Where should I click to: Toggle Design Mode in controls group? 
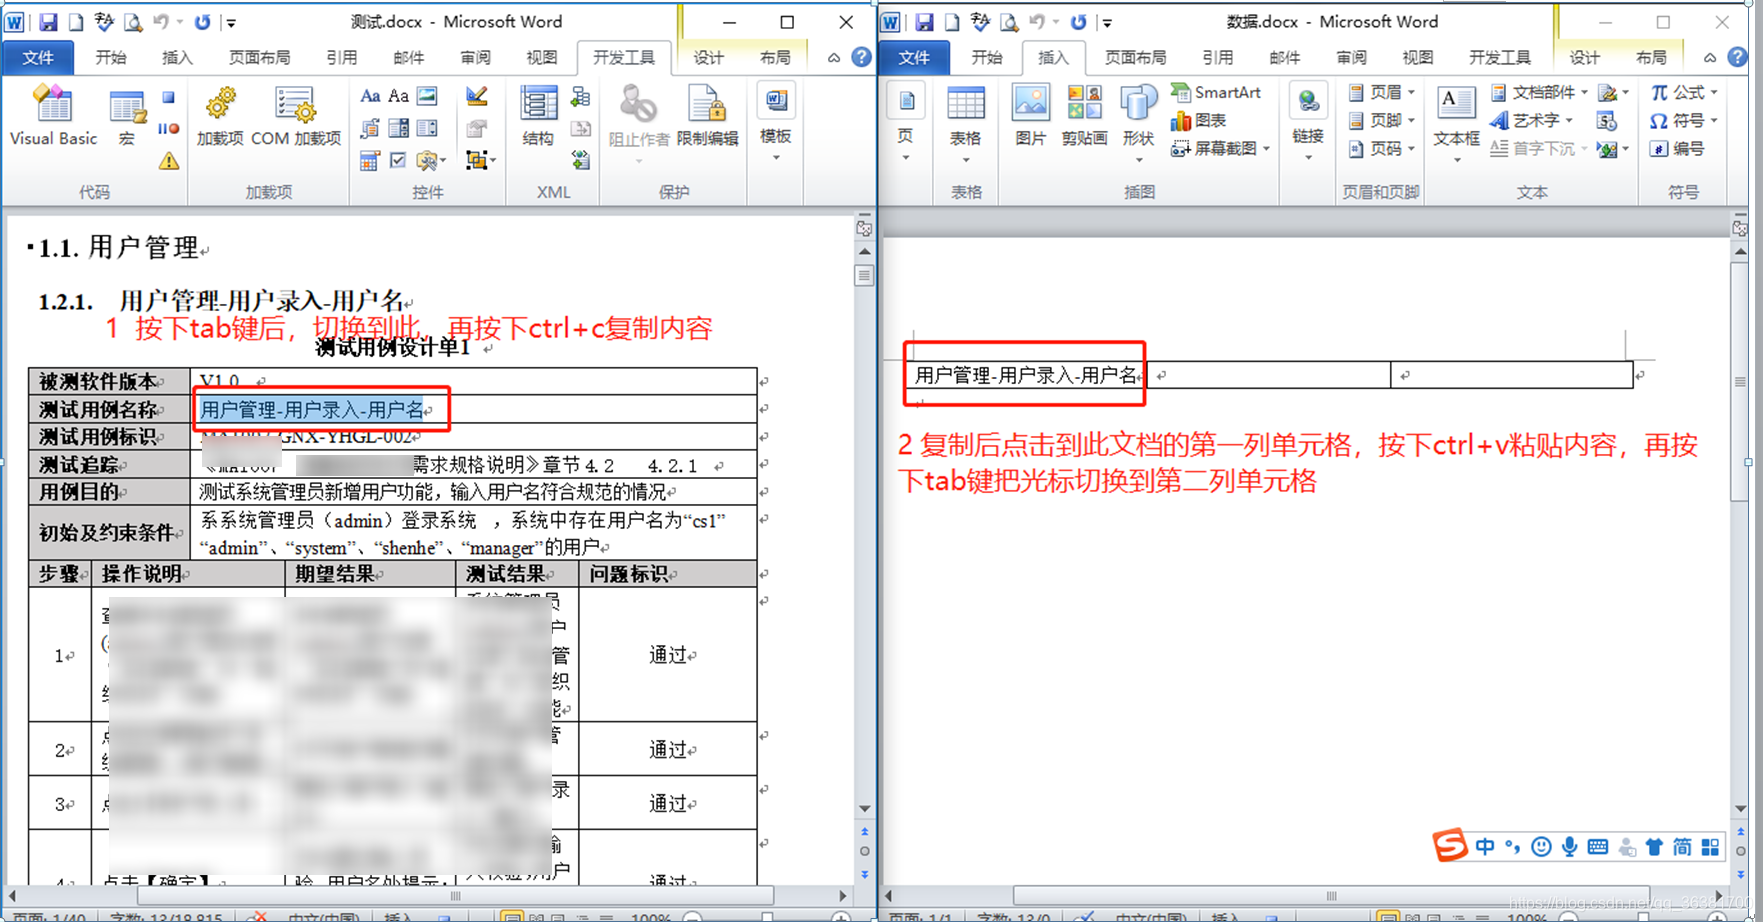(477, 97)
